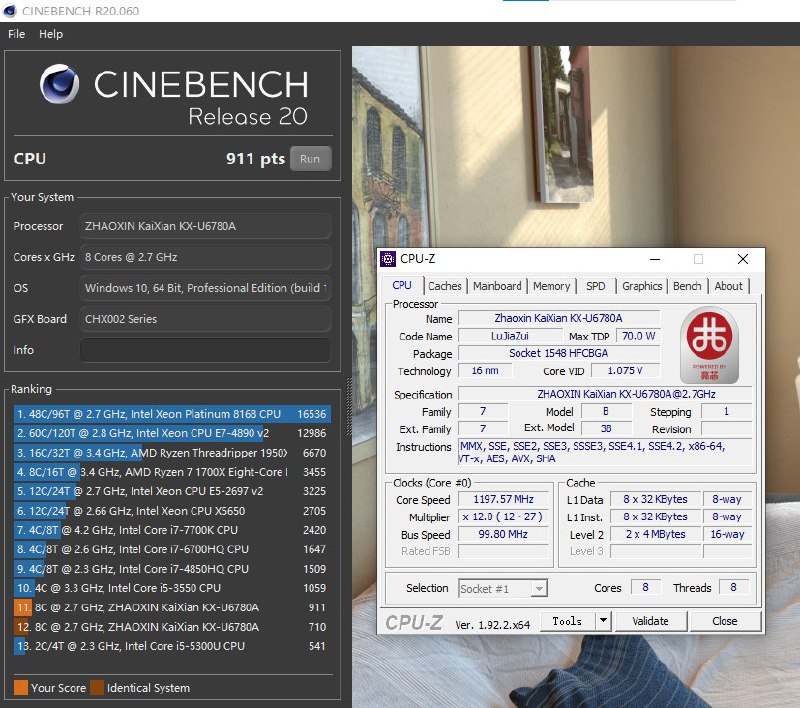Select ranking entry Intel Core i5-5300U CPU
Screen dimensions: 800x708
click(172, 646)
